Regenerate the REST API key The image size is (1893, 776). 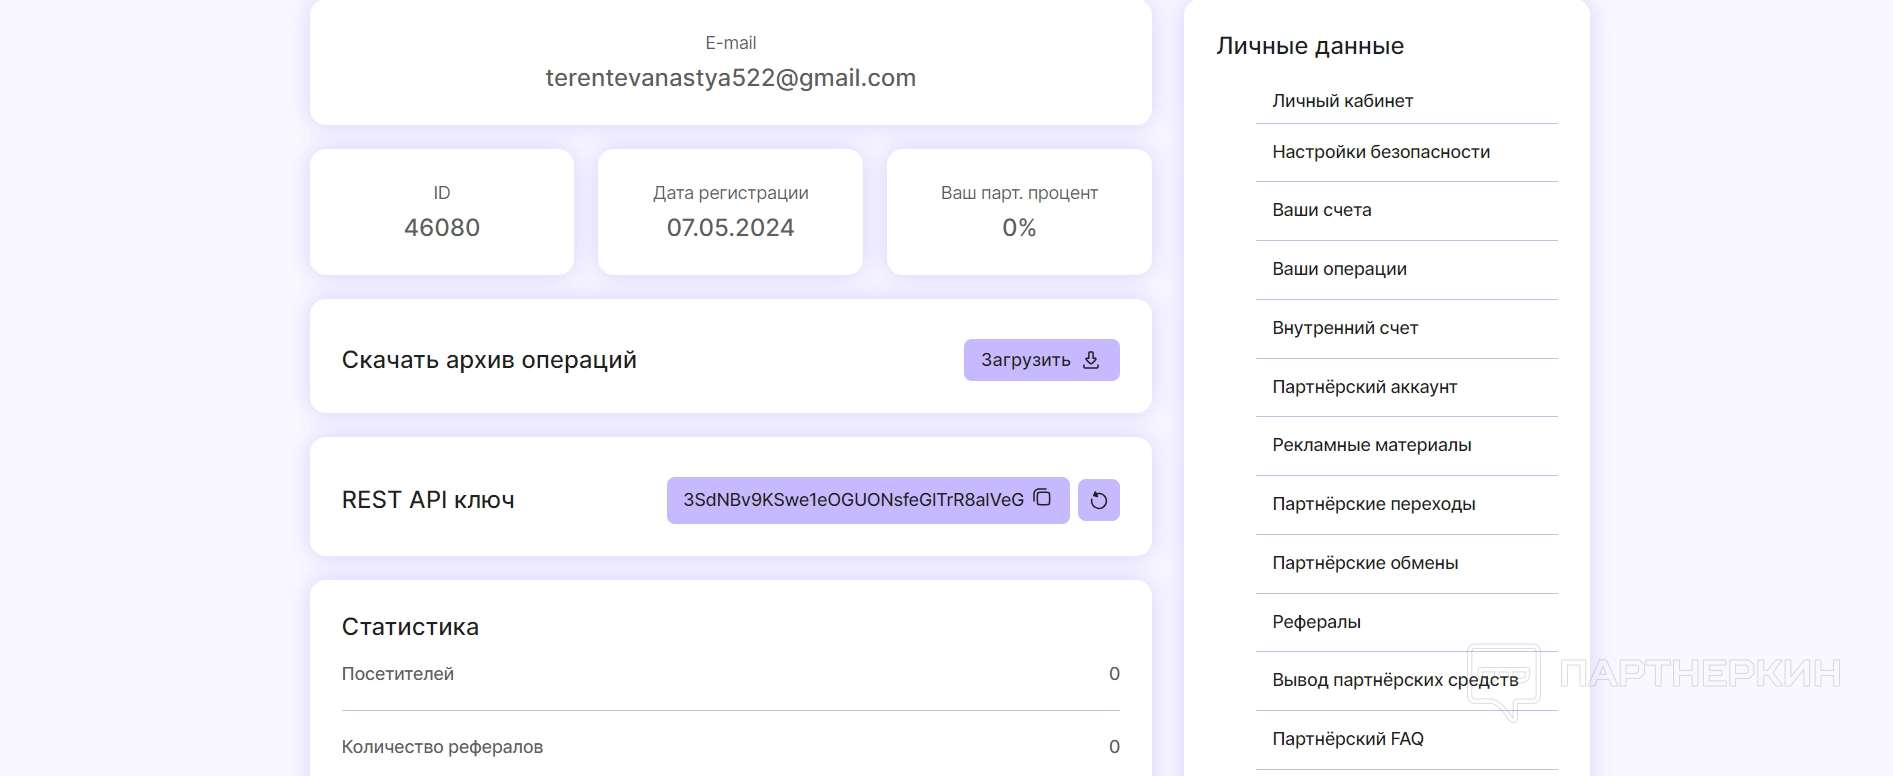click(1098, 500)
